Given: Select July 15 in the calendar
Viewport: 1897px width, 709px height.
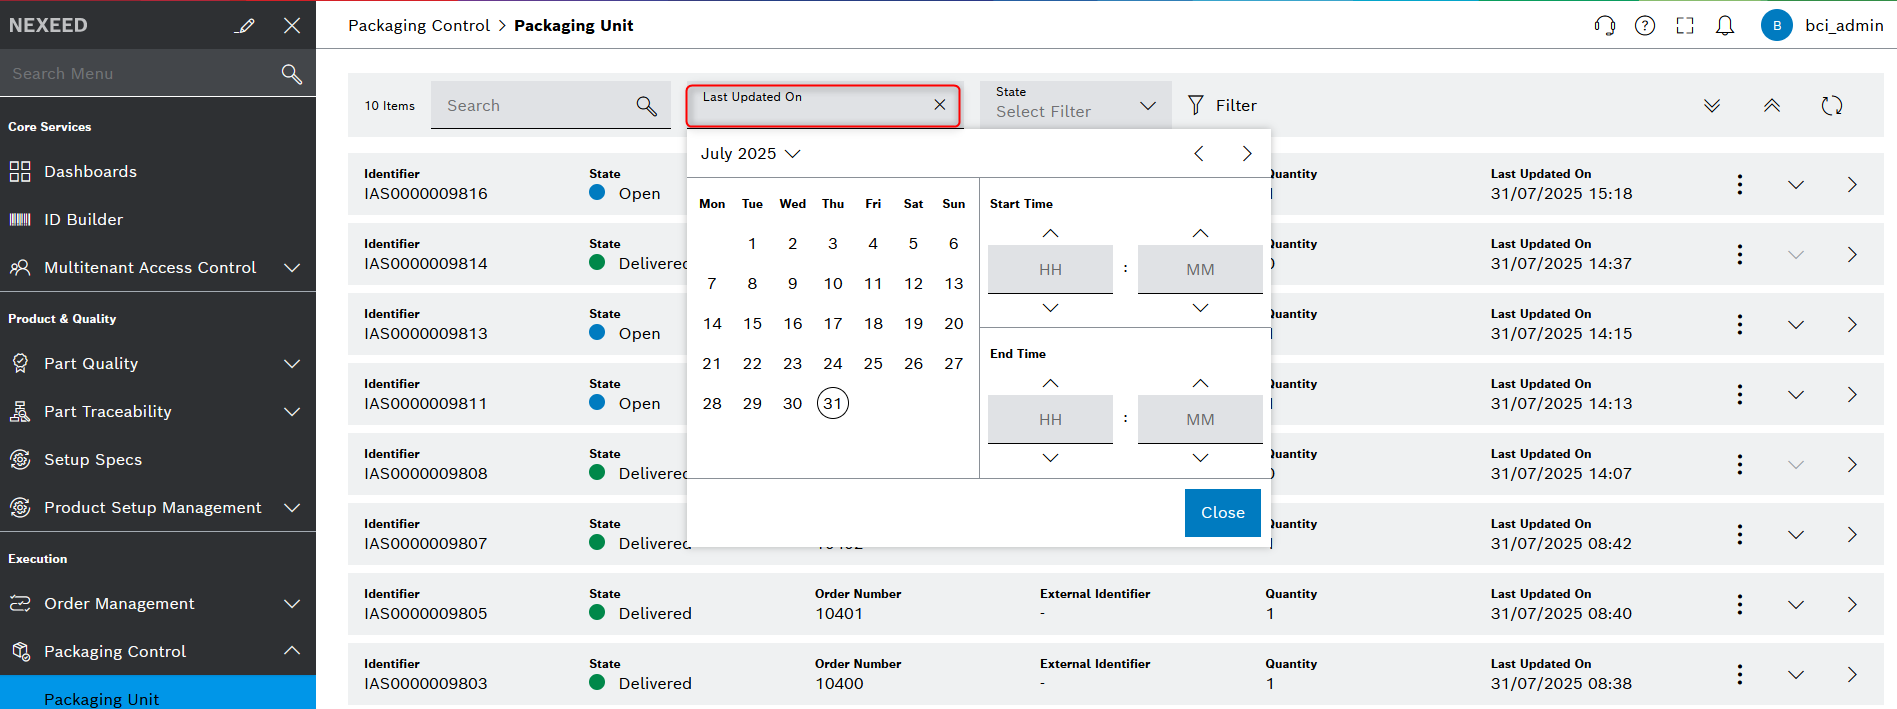Looking at the screenshot, I should click(x=752, y=324).
